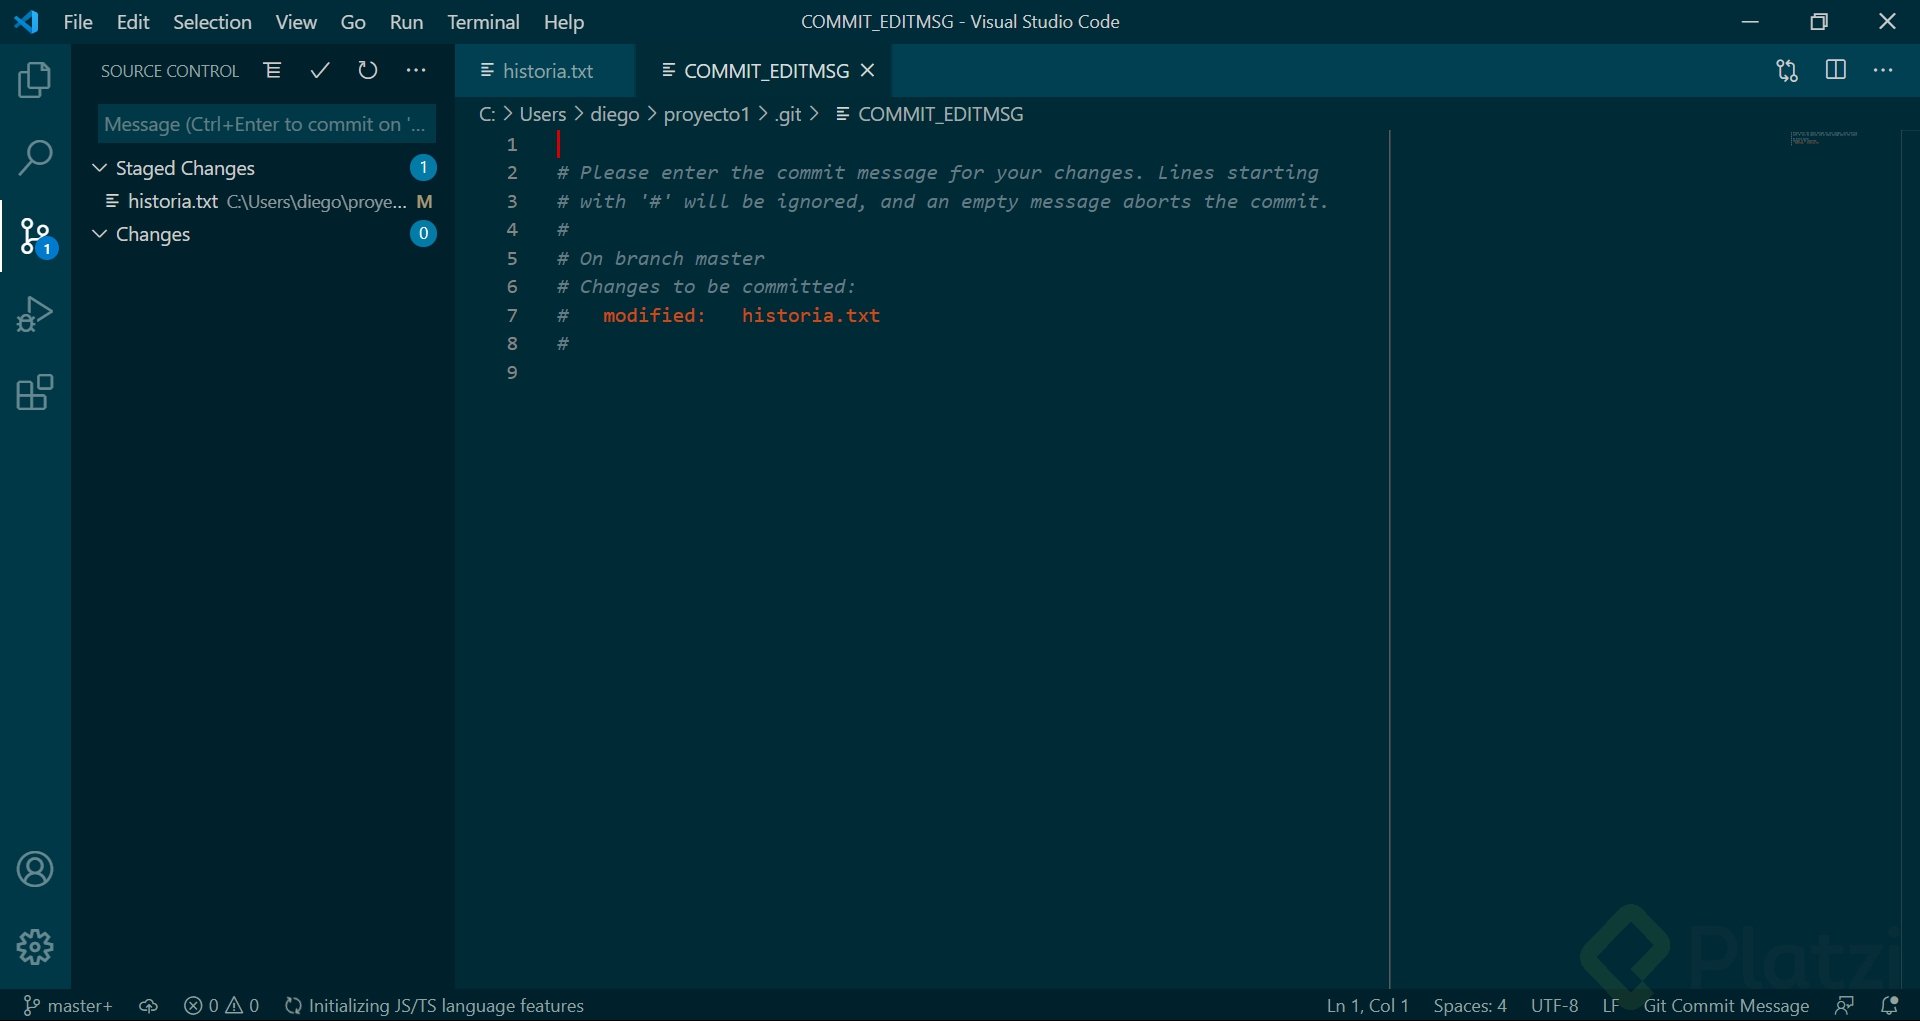Switch to the historia.txt tab
The height and width of the screenshot is (1021, 1920).
point(548,70)
